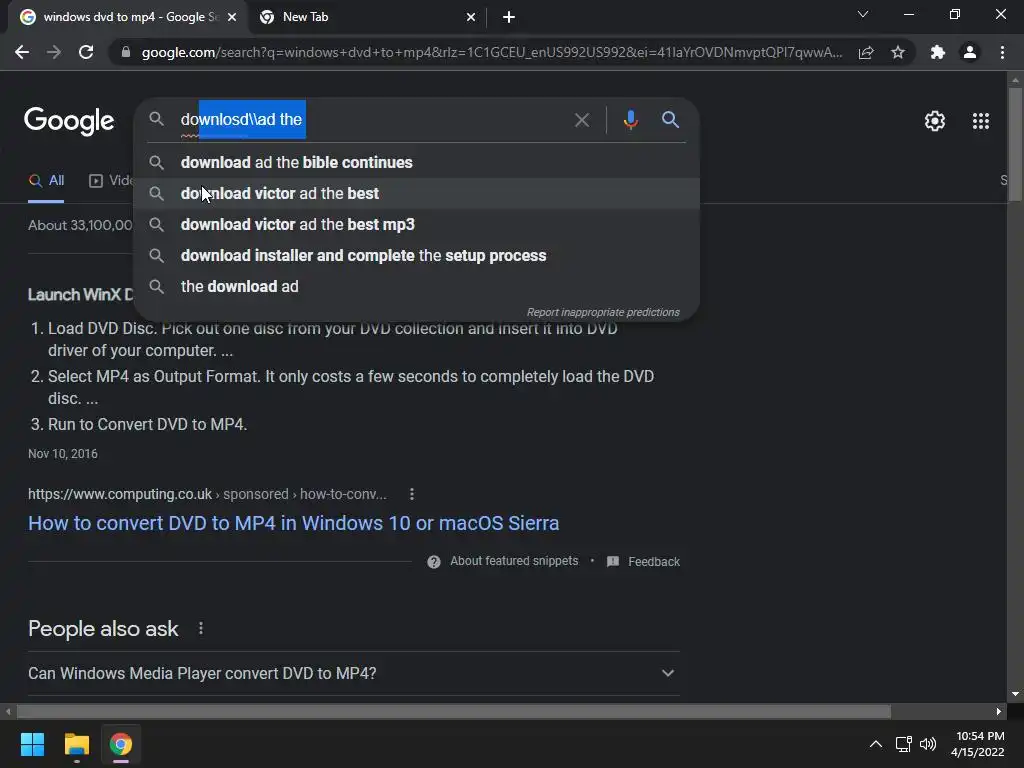Viewport: 1024px width, 768px height.
Task: Click the 'Run to Convert DVD to MP4.' step
Action: click(147, 424)
